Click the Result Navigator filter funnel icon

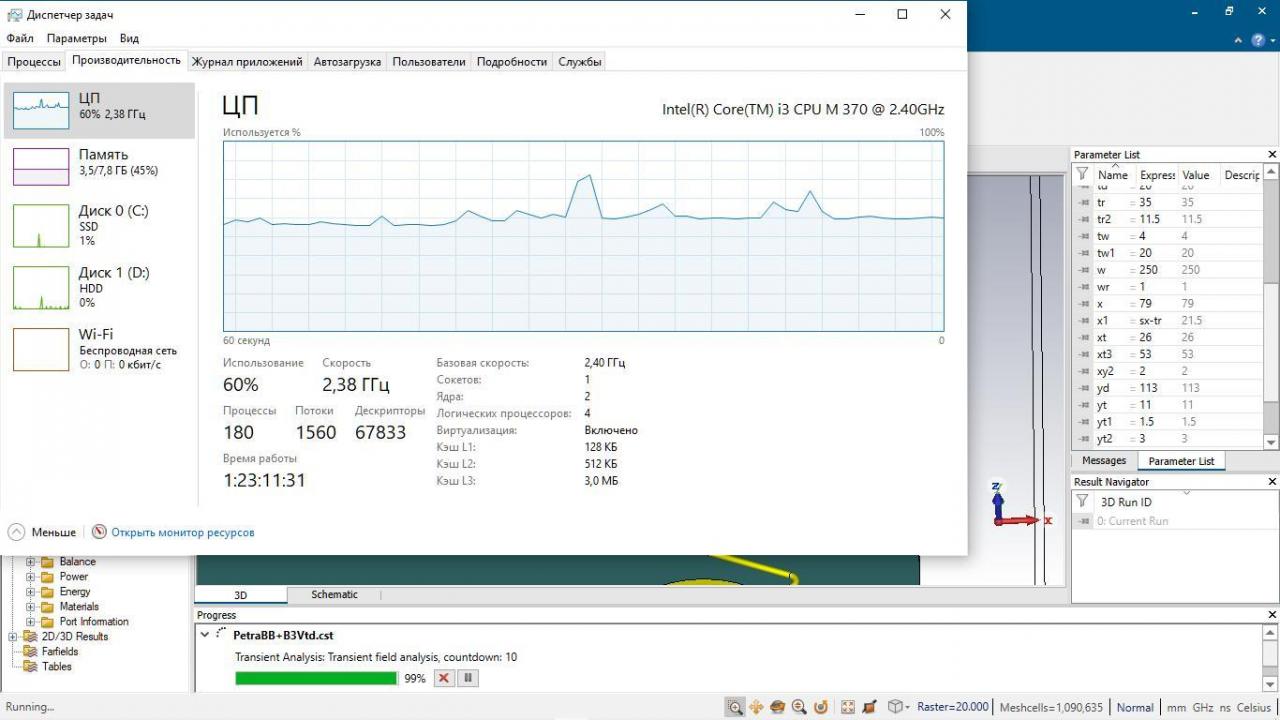click(1082, 501)
